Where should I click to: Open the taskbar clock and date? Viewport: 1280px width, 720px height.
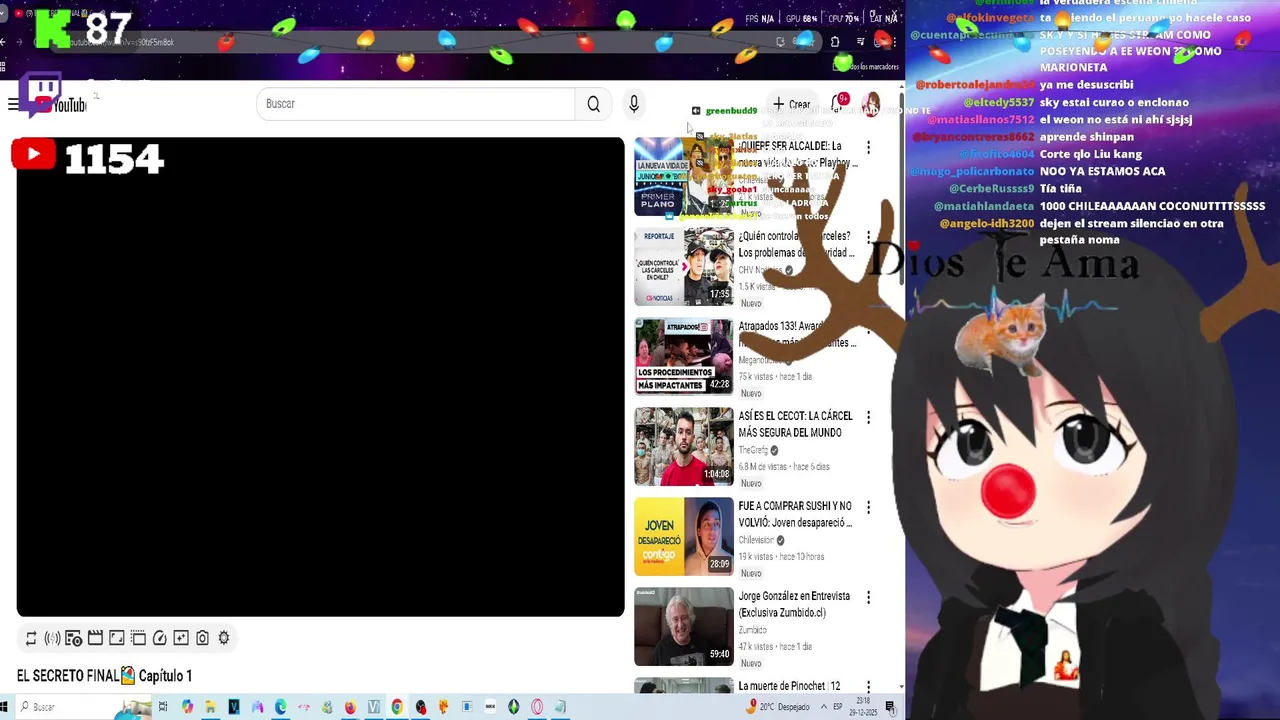pyautogui.click(x=863, y=707)
